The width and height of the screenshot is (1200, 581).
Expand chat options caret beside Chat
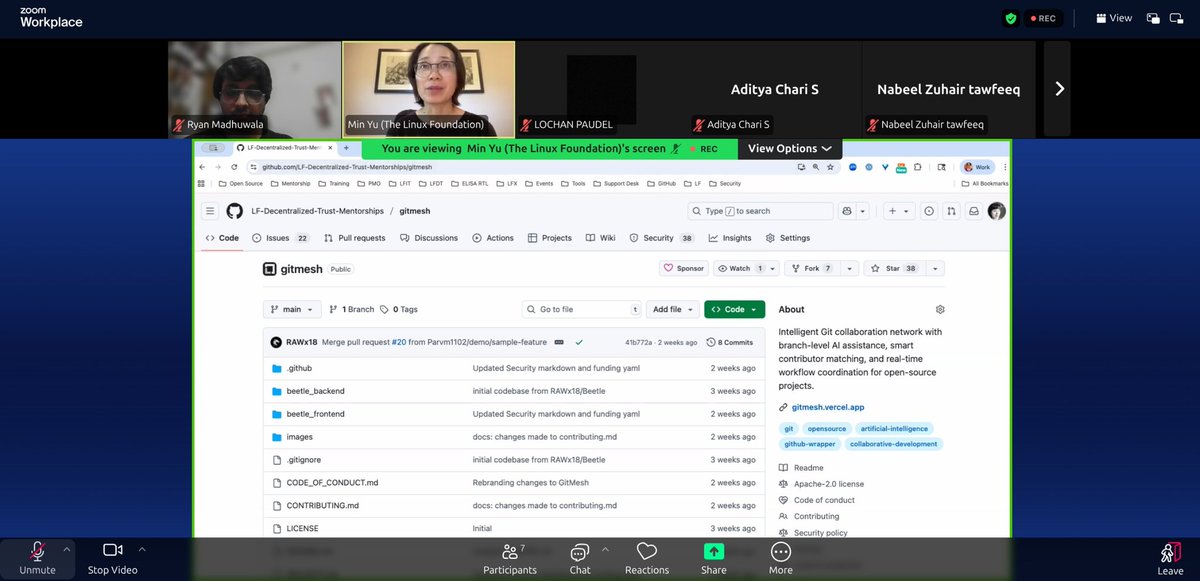(605, 549)
